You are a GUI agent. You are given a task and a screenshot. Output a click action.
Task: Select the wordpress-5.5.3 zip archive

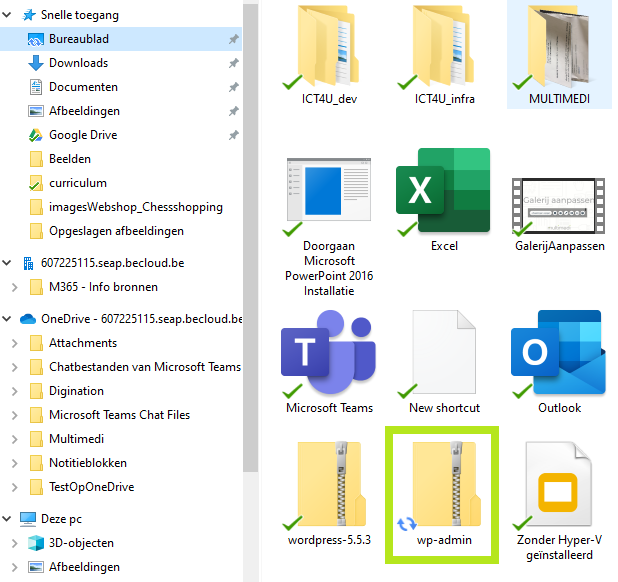pyautogui.click(x=331, y=483)
